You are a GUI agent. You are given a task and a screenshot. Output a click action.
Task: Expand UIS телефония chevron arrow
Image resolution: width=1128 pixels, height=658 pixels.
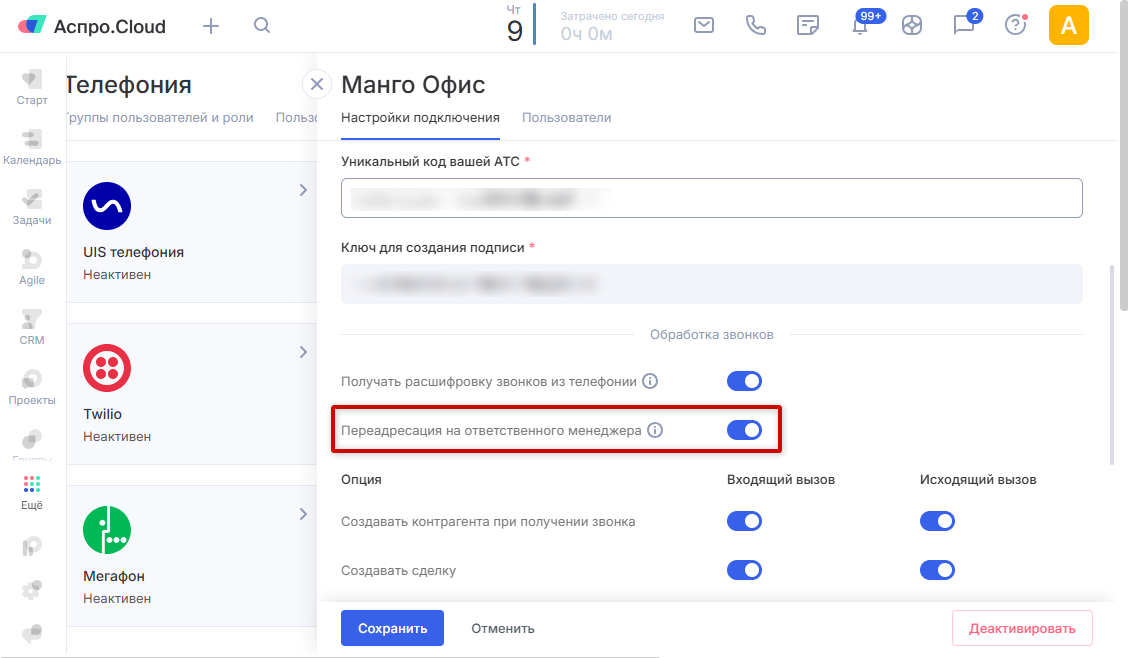coord(303,190)
